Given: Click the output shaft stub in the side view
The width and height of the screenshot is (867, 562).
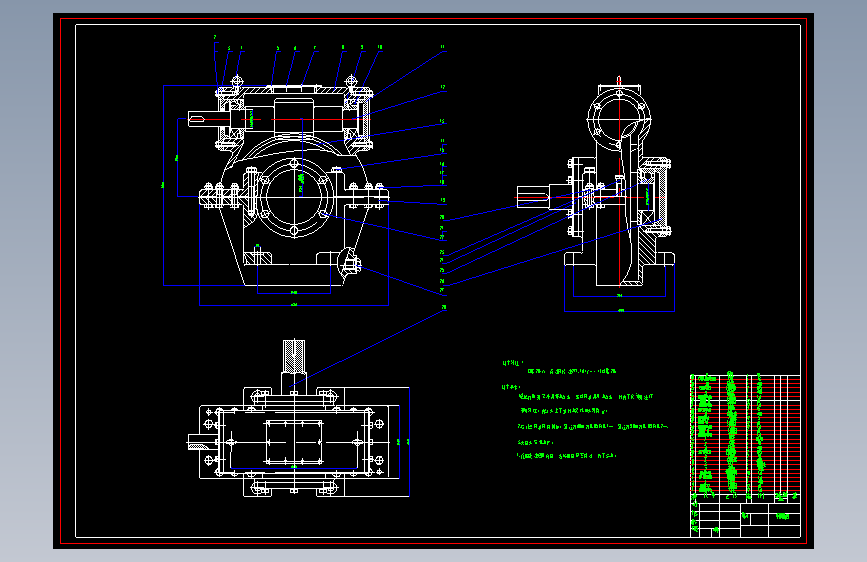Looking at the screenshot, I should [533, 197].
